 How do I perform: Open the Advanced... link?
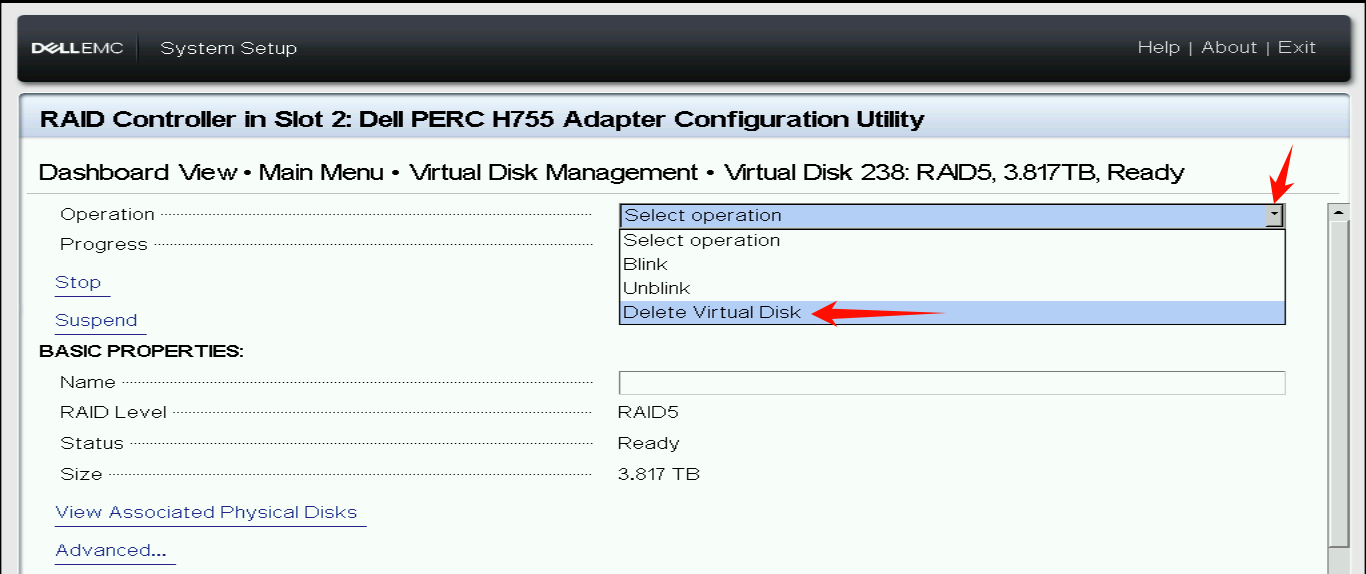pyautogui.click(x=110, y=550)
